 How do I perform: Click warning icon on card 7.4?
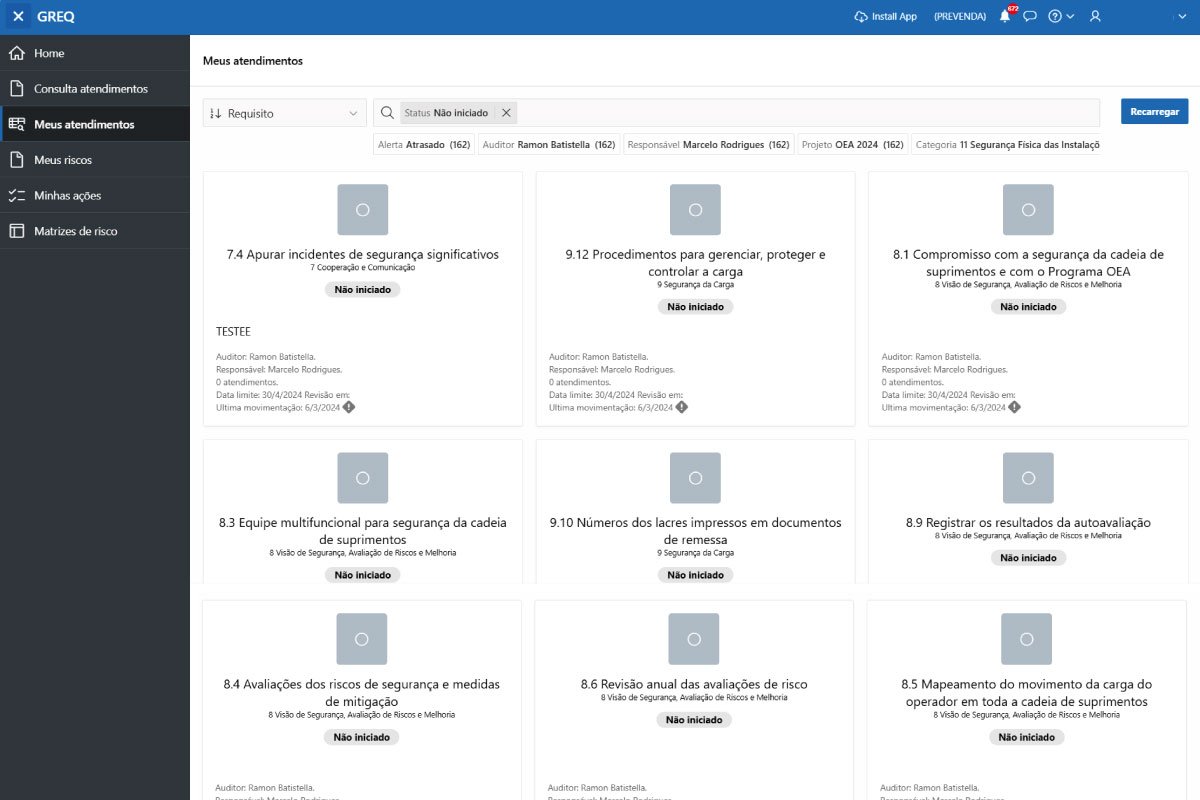(349, 407)
